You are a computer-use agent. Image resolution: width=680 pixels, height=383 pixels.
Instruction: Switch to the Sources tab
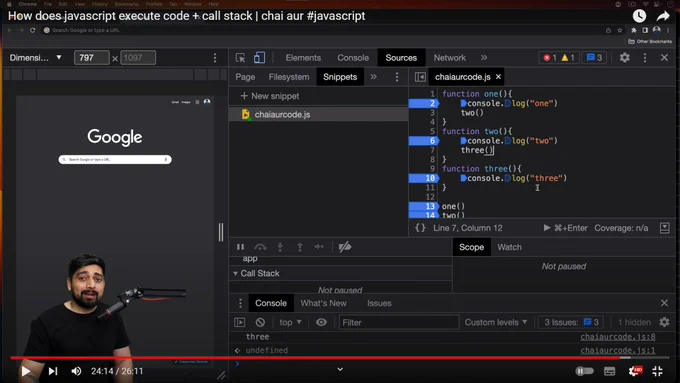click(401, 58)
